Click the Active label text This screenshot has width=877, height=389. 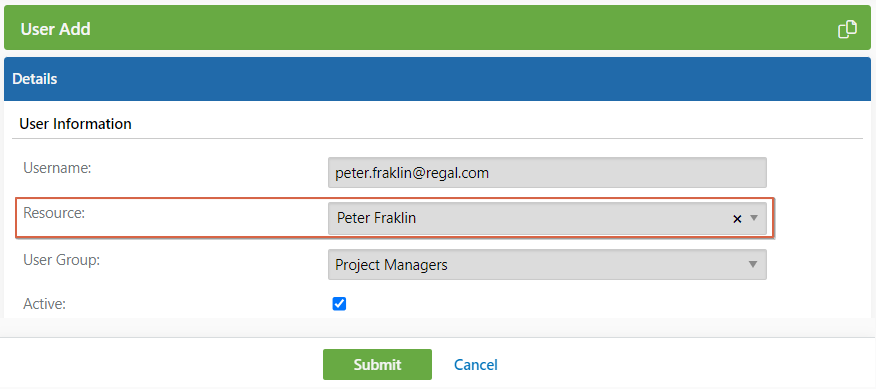[x=45, y=304]
